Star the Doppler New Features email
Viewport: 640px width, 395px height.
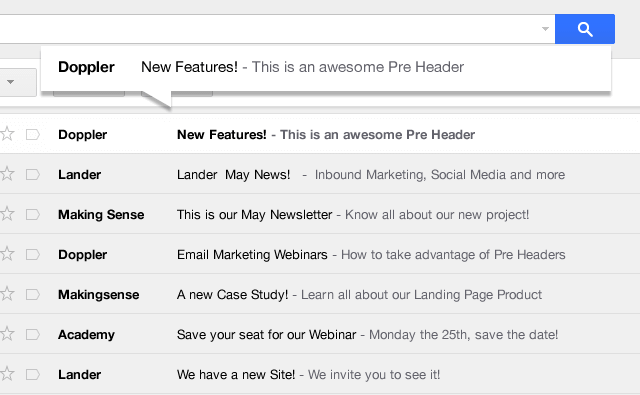pyautogui.click(x=7, y=134)
